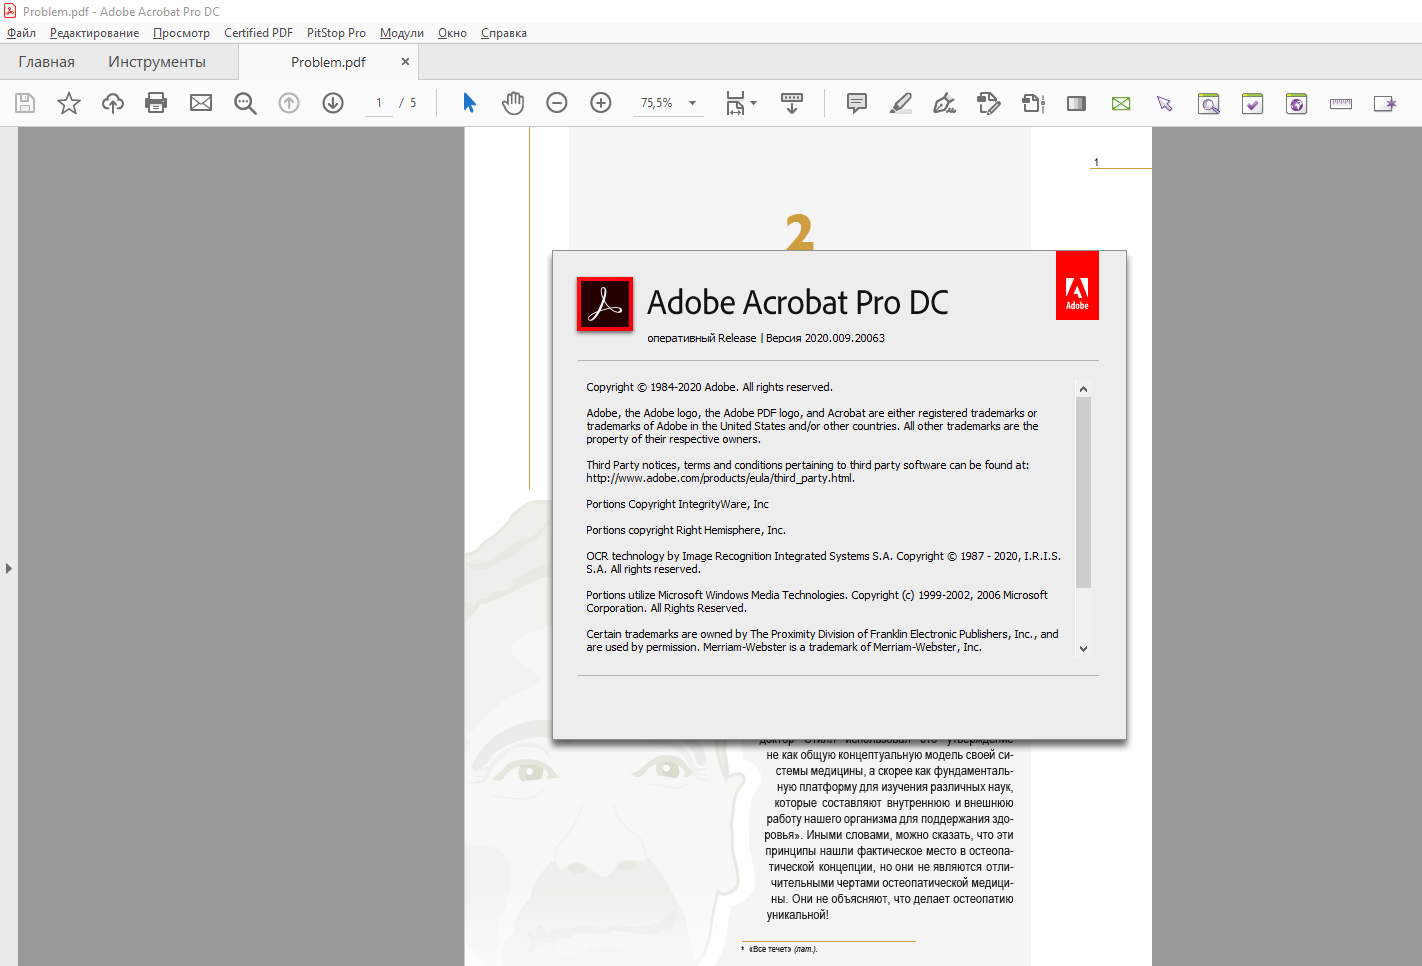The height and width of the screenshot is (966, 1422).
Task: Click the scrolling mode toolbar icon
Action: tap(792, 103)
